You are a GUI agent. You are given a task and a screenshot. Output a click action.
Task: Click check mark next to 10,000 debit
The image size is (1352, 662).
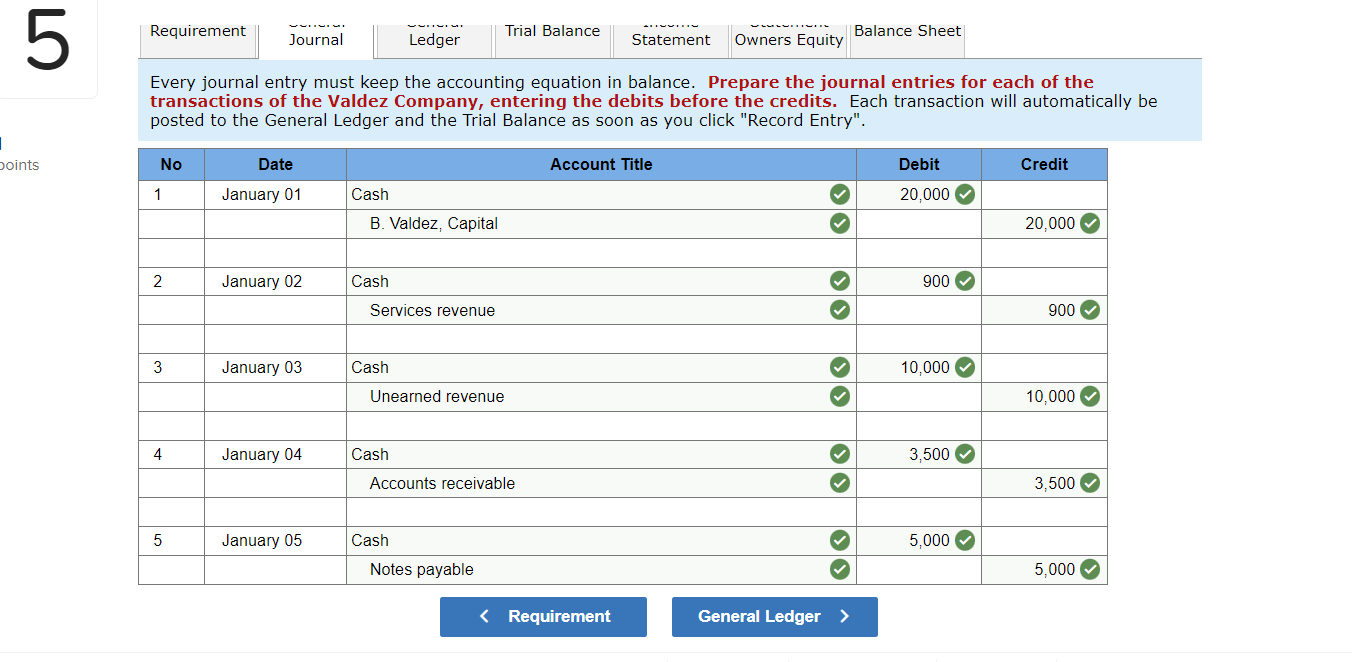pyautogui.click(x=965, y=367)
